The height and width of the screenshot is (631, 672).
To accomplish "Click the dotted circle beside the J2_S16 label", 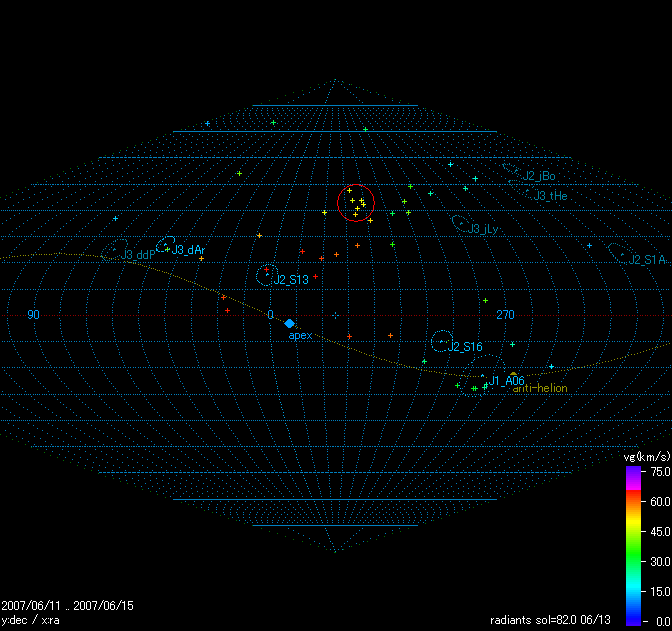I will tap(442, 341).
